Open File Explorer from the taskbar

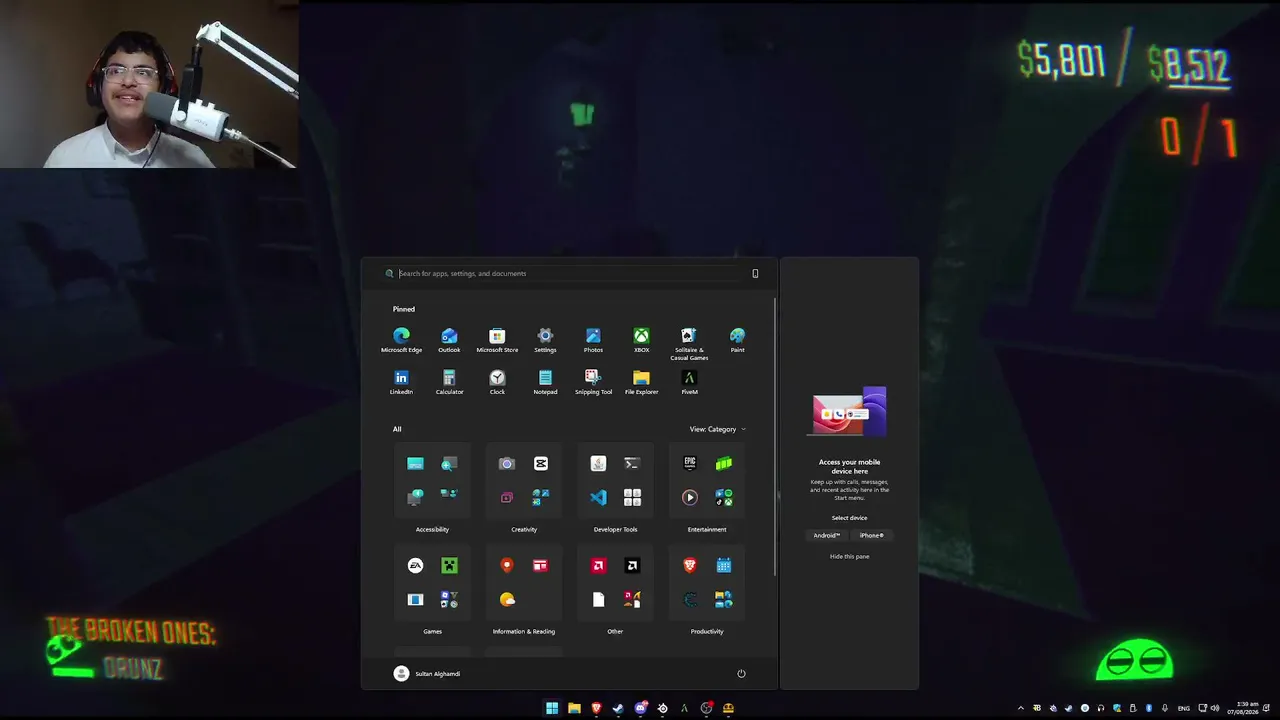574,708
